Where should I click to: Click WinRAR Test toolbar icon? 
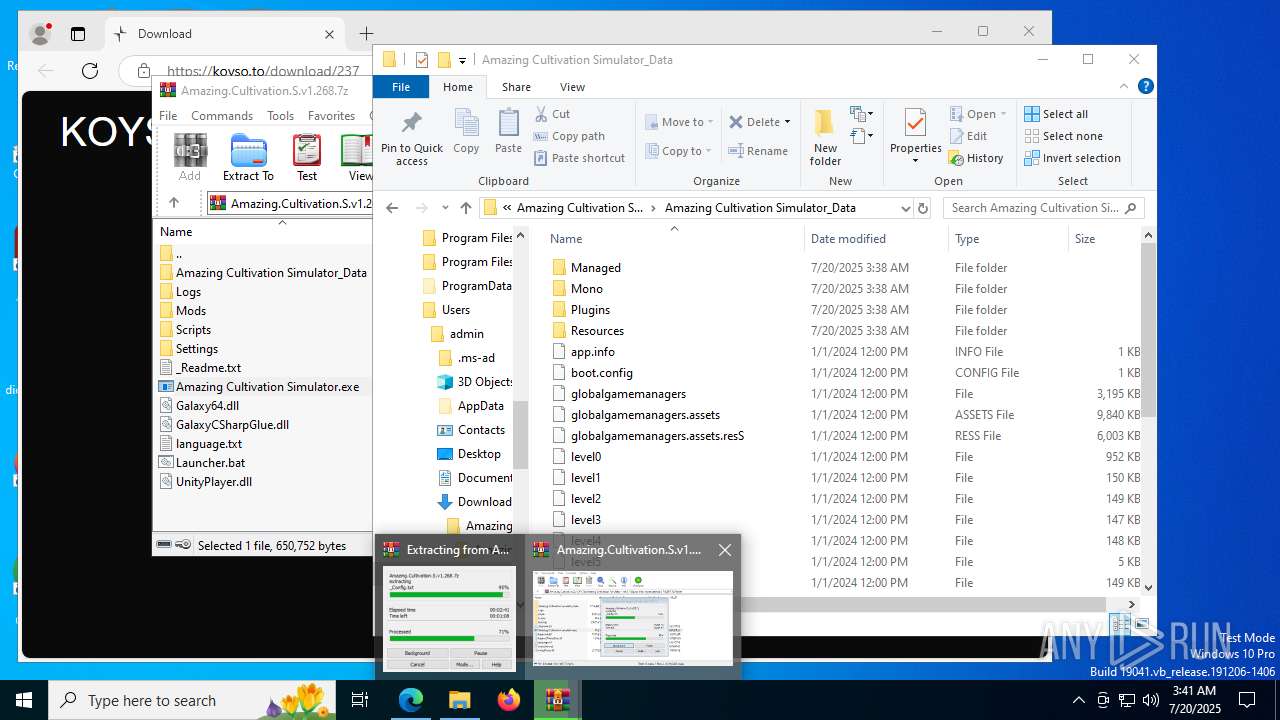[x=307, y=157]
